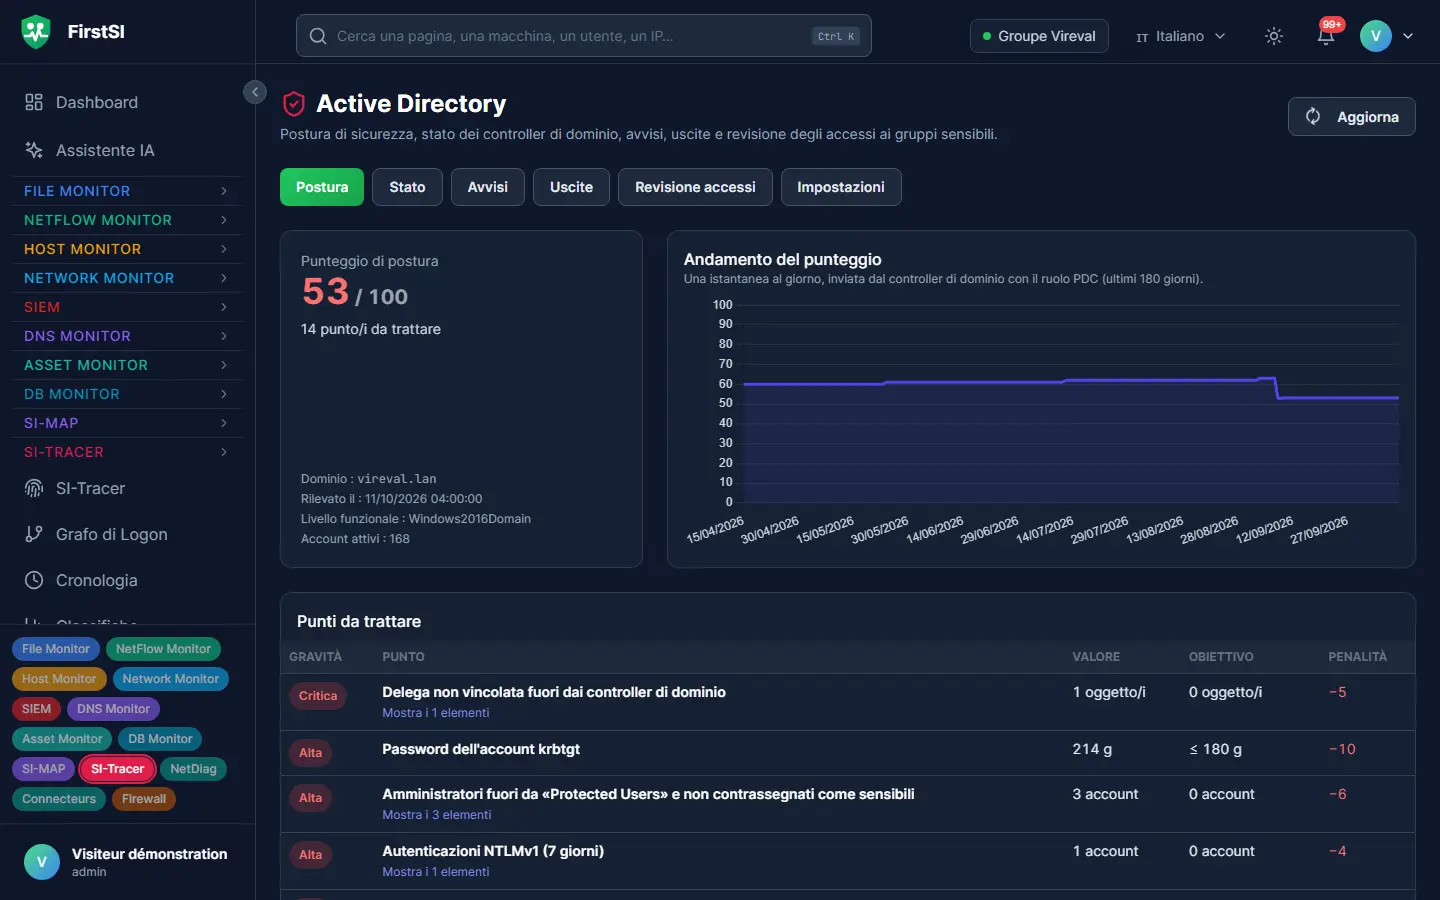Switch to the Uscite tab
The height and width of the screenshot is (900, 1440).
[x=571, y=187]
